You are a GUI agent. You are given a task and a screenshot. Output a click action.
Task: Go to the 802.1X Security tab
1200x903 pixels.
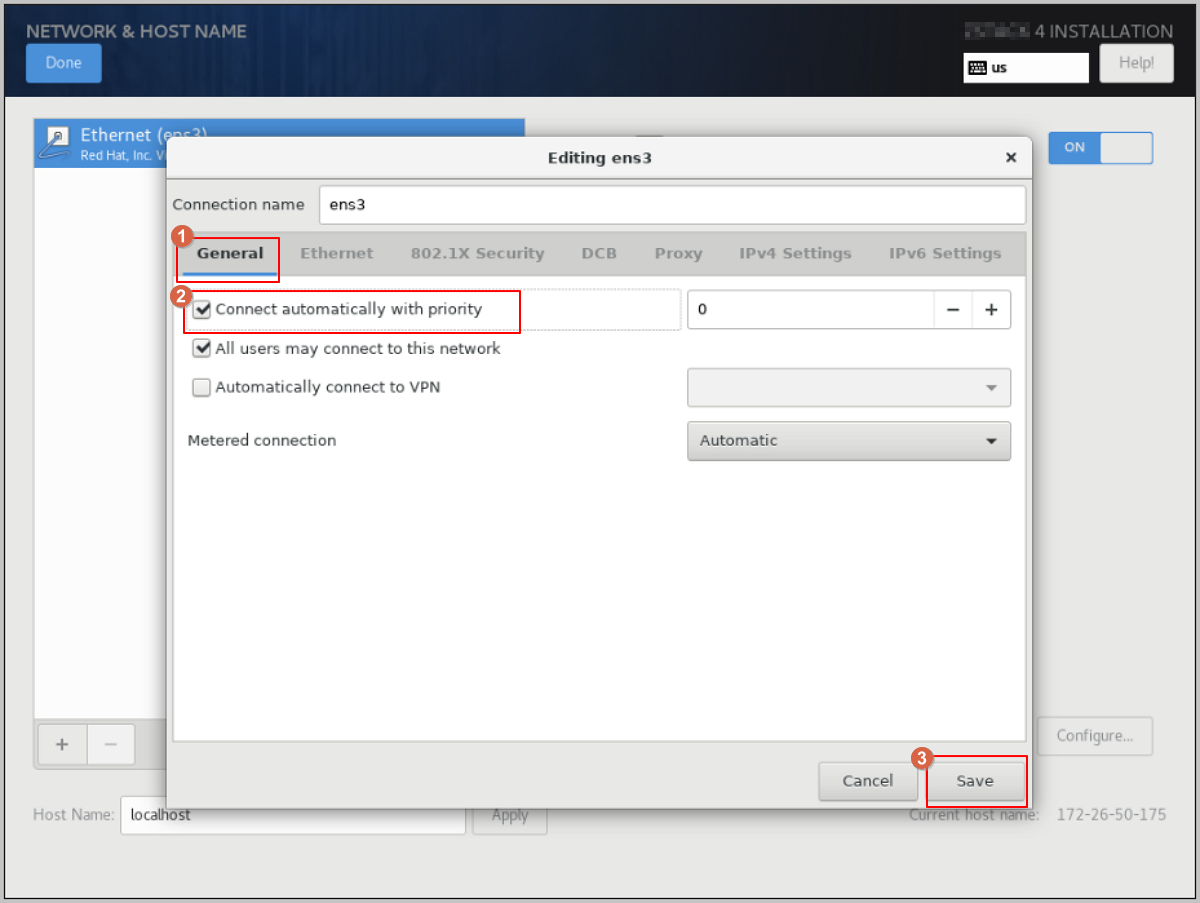(x=477, y=254)
